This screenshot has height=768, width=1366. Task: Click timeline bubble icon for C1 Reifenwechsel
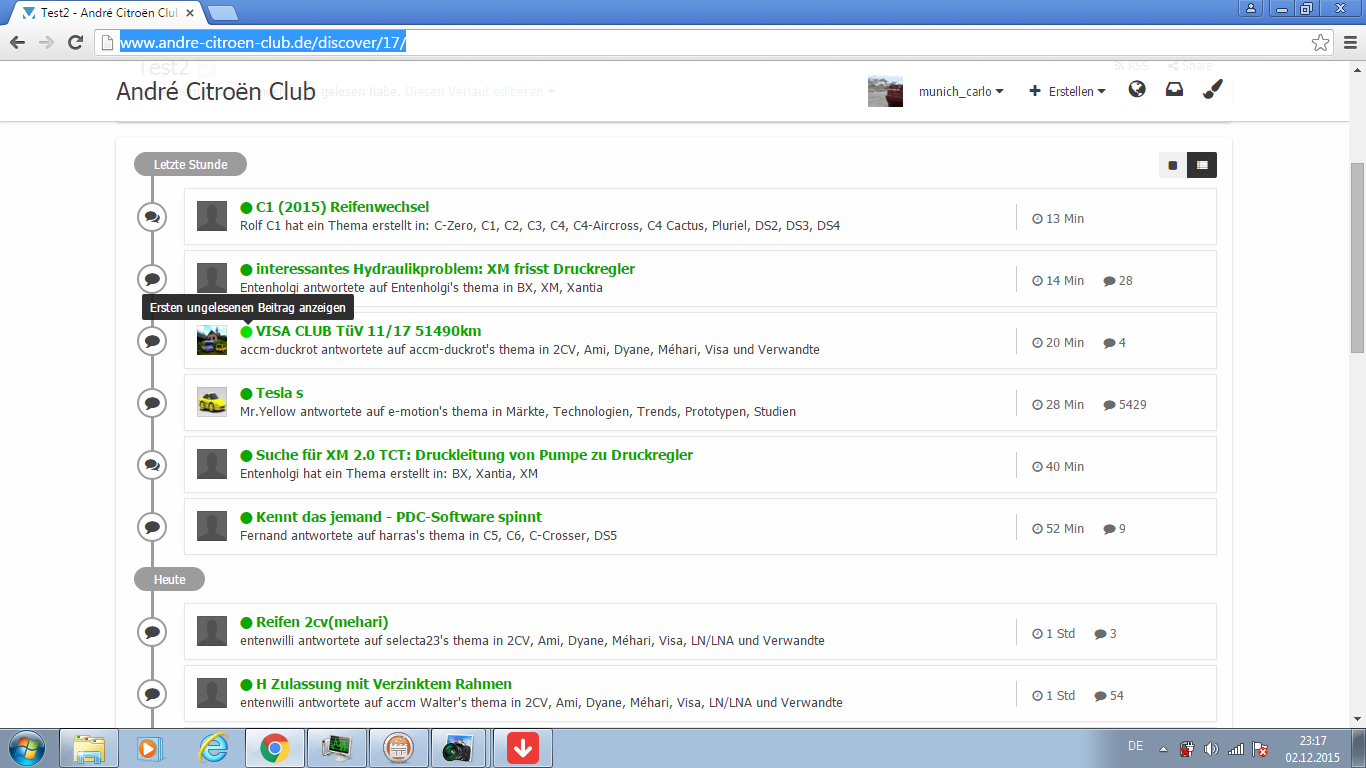point(152,216)
